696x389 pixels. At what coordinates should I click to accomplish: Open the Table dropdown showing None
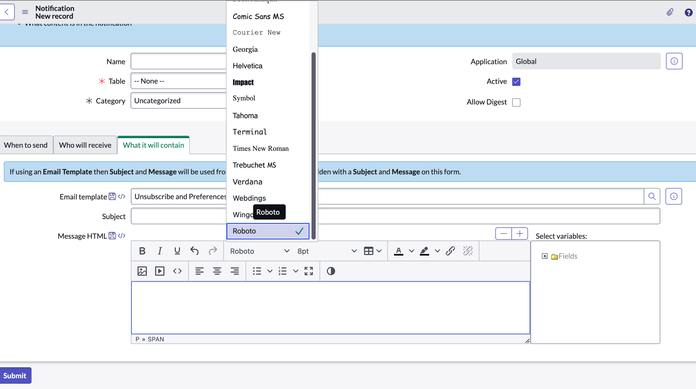(178, 81)
